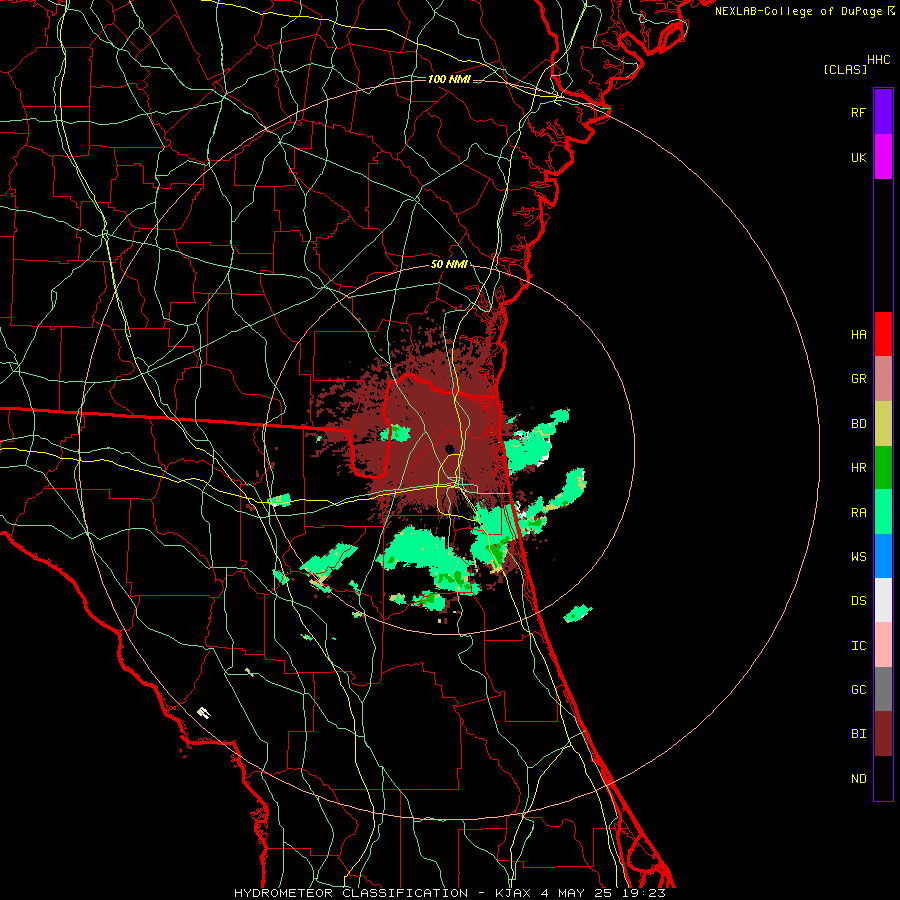Click the GC legend label

[858, 690]
